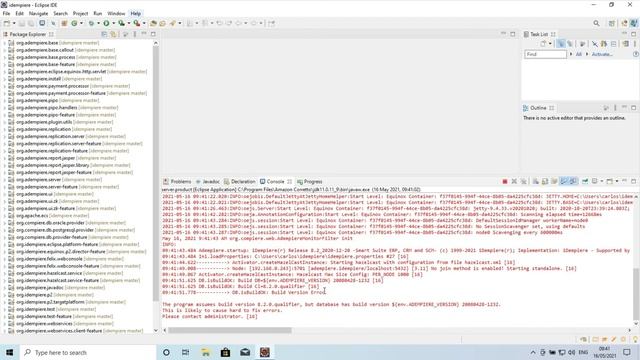Expand the org.adempiere.base project
The height and width of the screenshot is (360, 640).
point(4,43)
